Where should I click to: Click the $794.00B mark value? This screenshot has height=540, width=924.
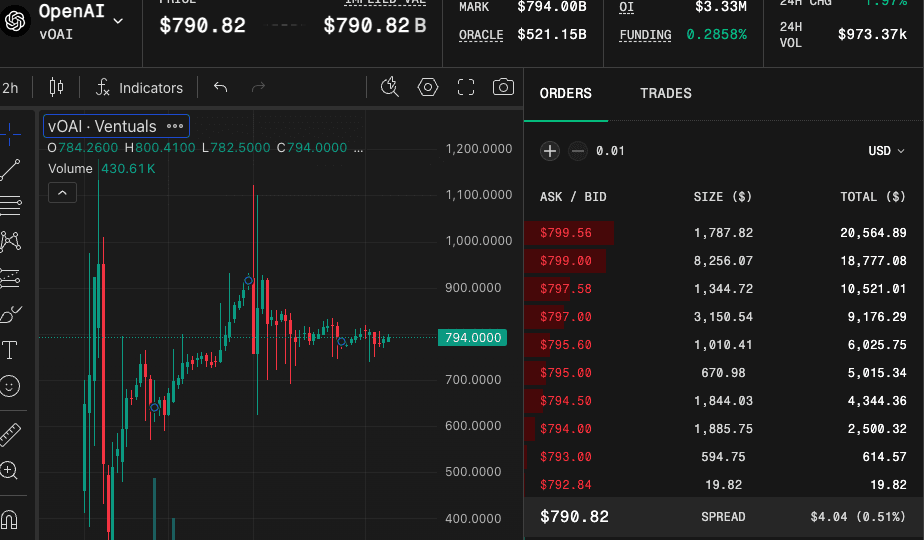click(x=552, y=7)
